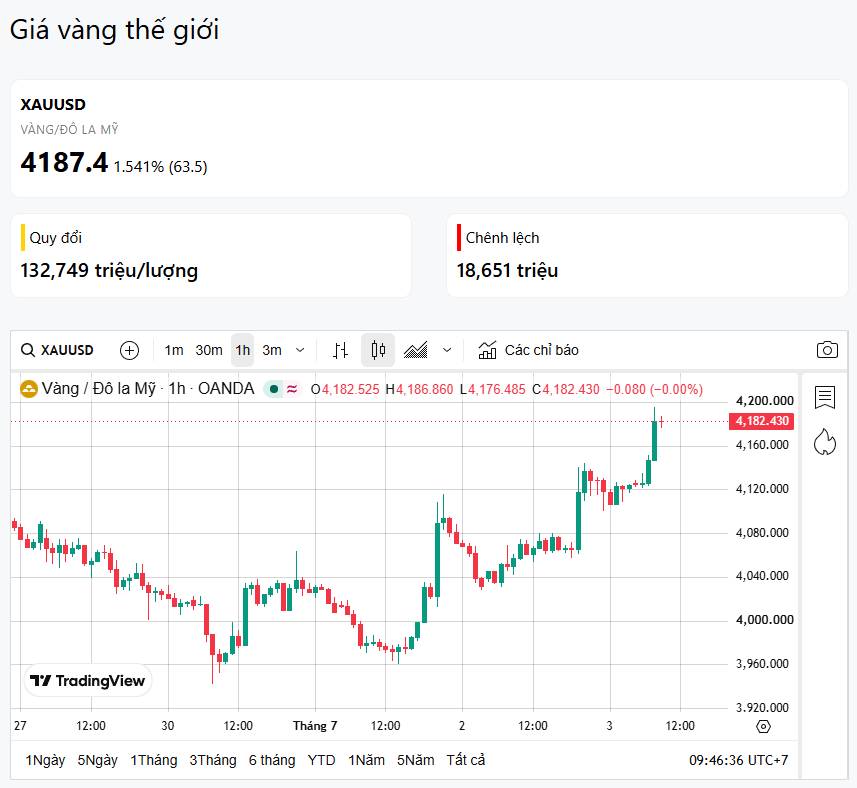Screen dimensions: 857x788
Task: Switch chart interval to 30m
Action: click(209, 350)
